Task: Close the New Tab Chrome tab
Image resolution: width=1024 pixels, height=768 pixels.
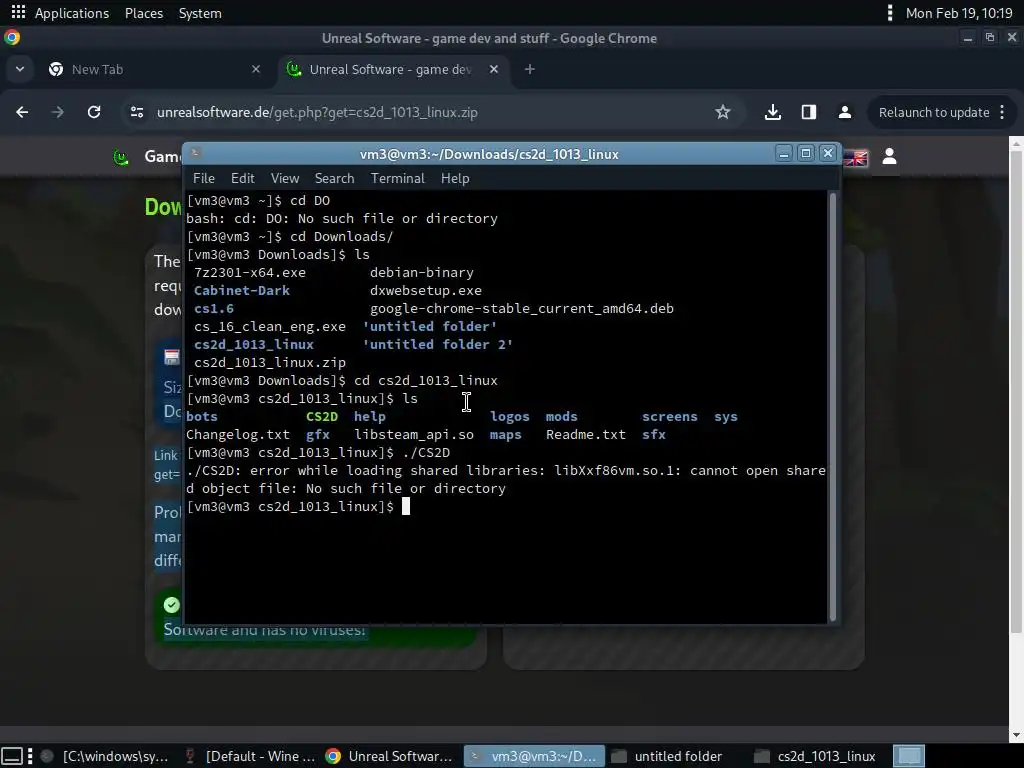Action: pos(256,69)
